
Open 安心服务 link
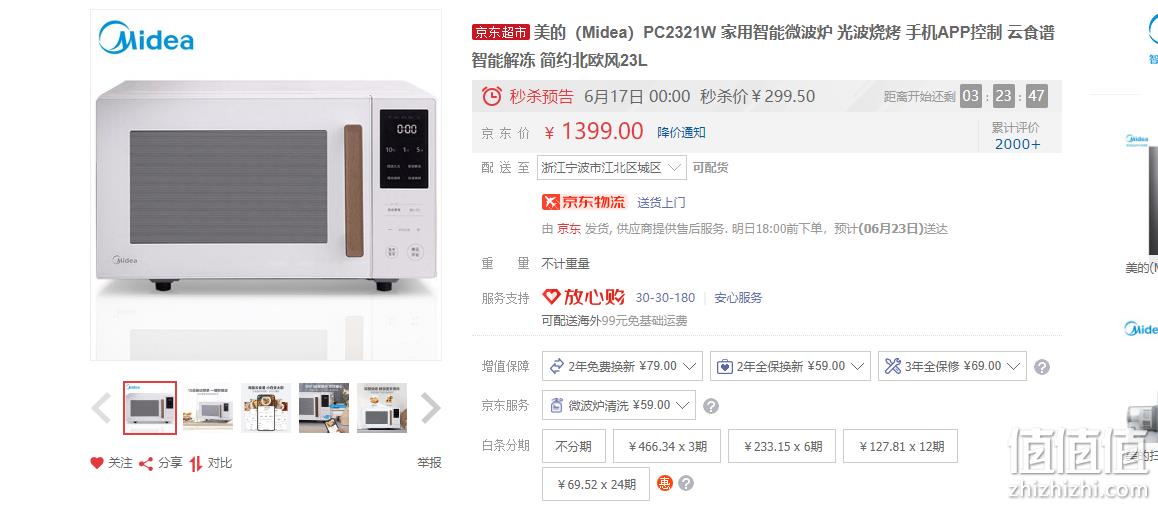coord(739,298)
